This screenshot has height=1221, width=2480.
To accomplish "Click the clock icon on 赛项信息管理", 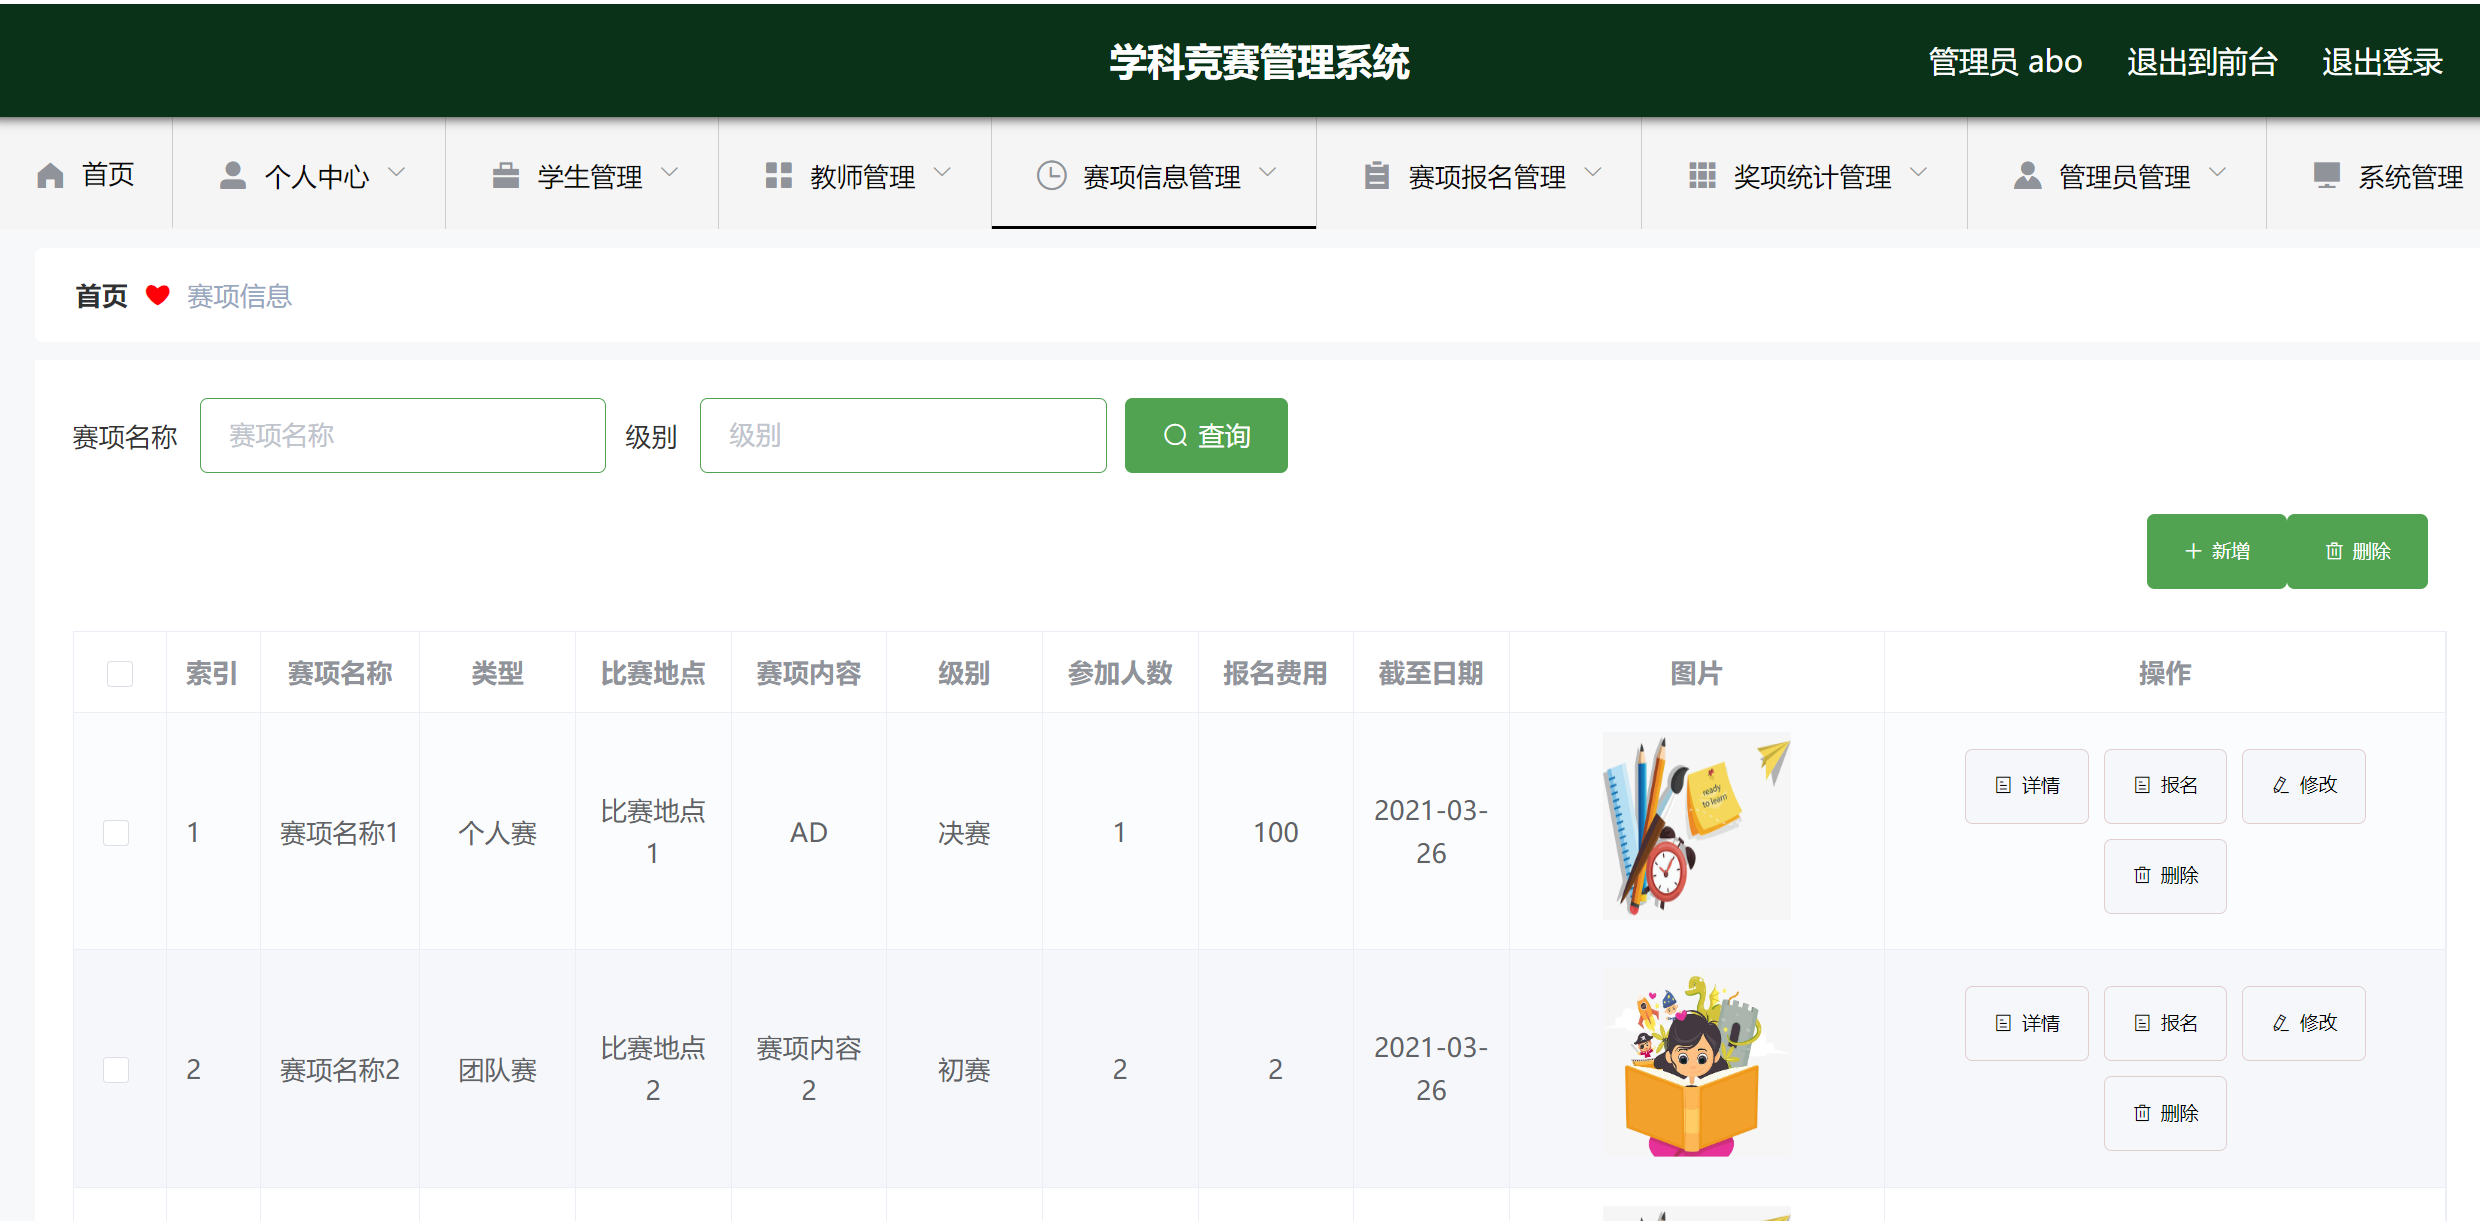I will [1052, 174].
